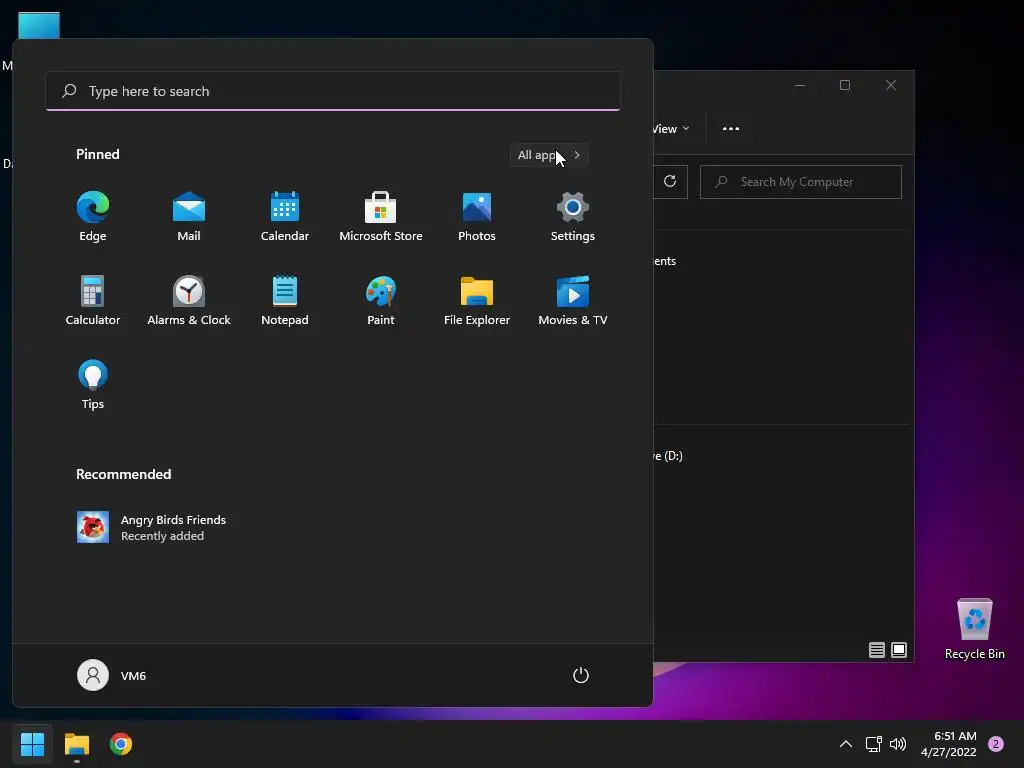
Task: Select the desktop icon behind Start menu top-left
Action: tap(39, 26)
